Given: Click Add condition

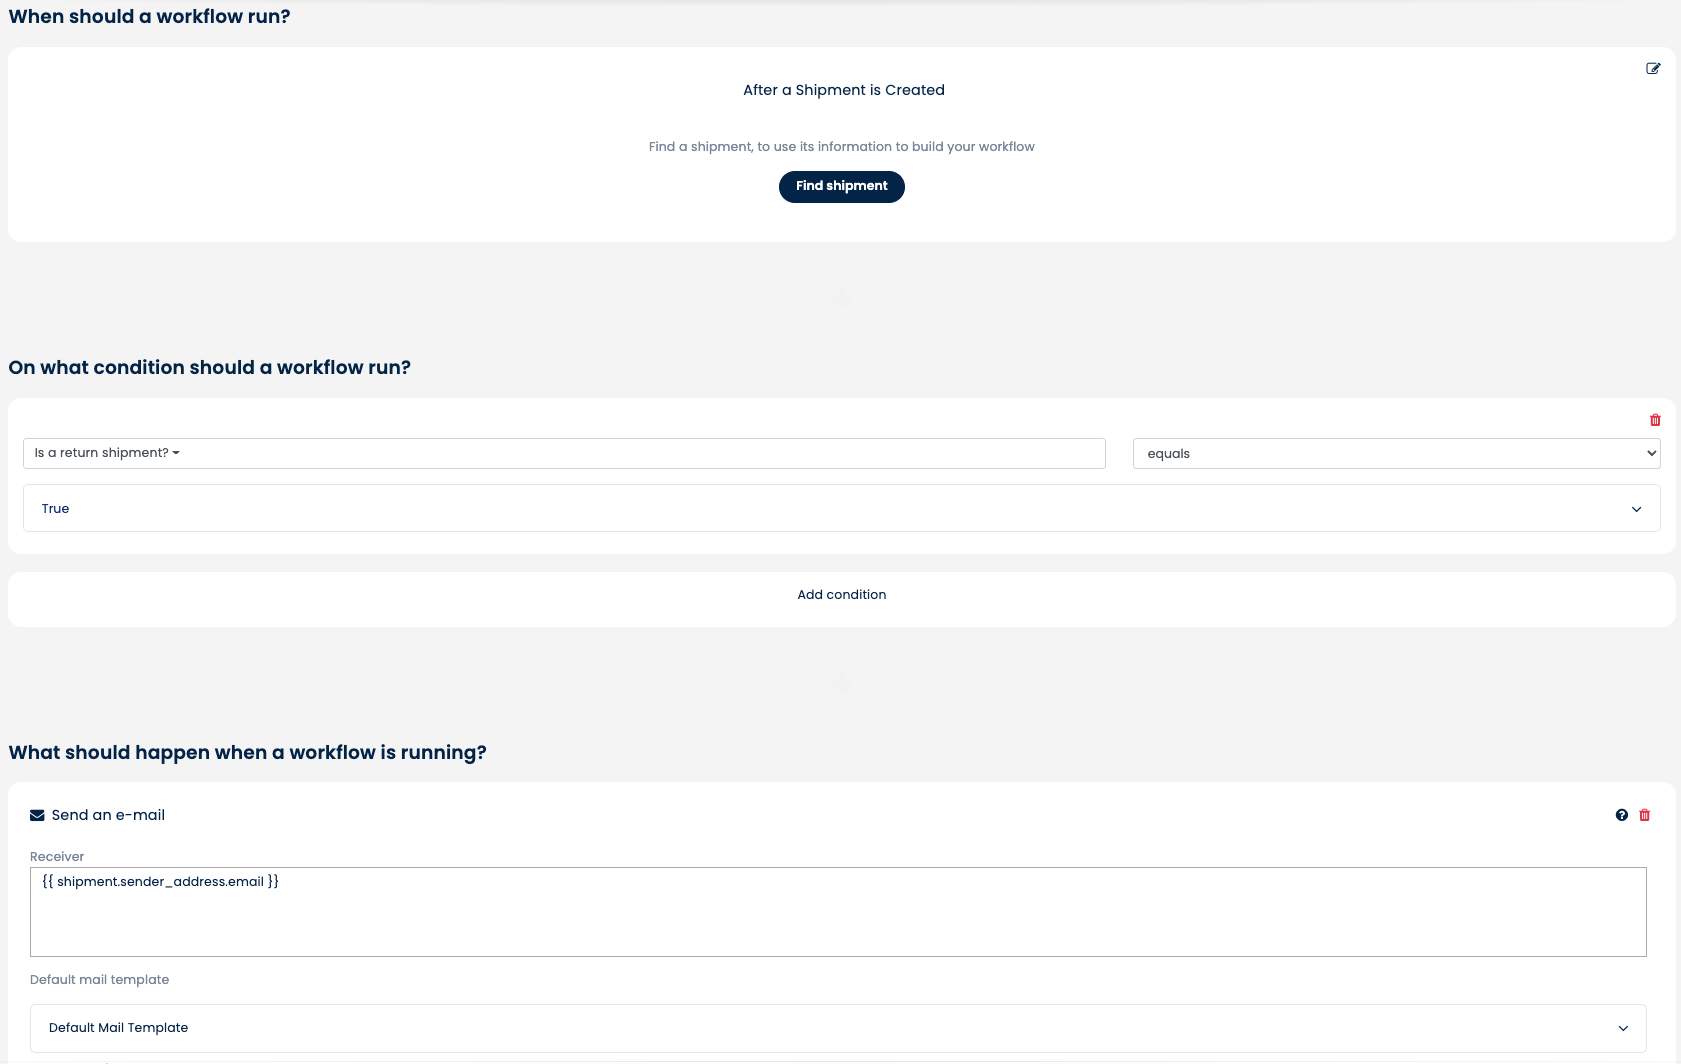Looking at the screenshot, I should point(841,594).
